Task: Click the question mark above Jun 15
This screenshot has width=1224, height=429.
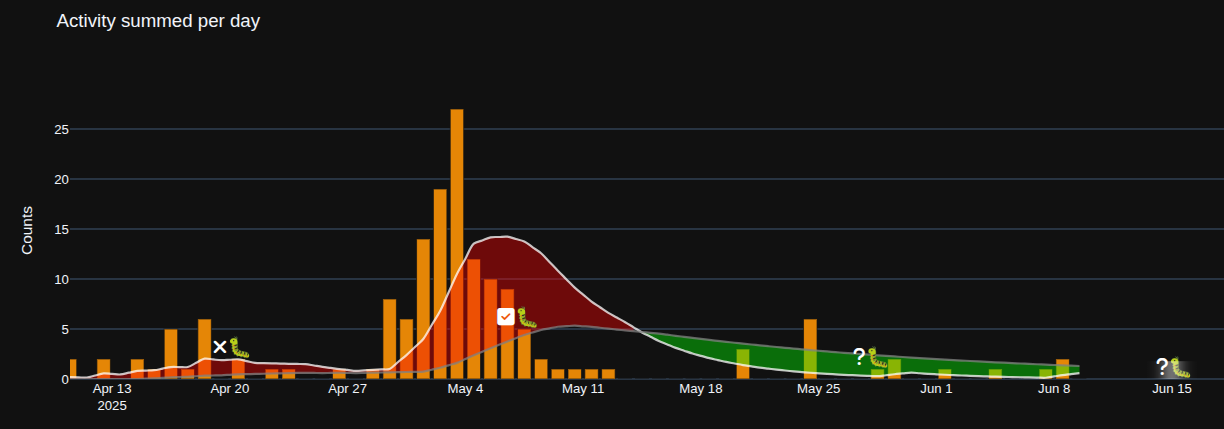Action: pos(1161,366)
